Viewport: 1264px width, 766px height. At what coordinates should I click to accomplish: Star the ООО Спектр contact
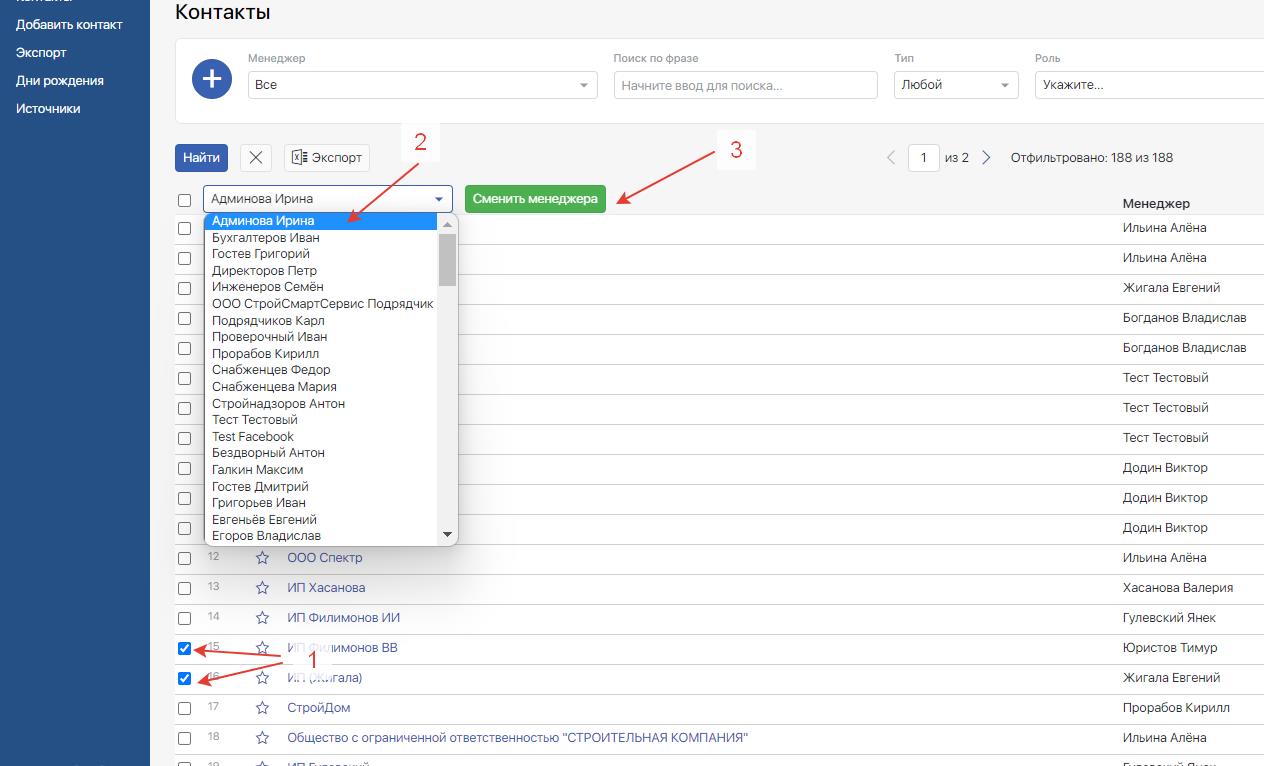coord(262,558)
